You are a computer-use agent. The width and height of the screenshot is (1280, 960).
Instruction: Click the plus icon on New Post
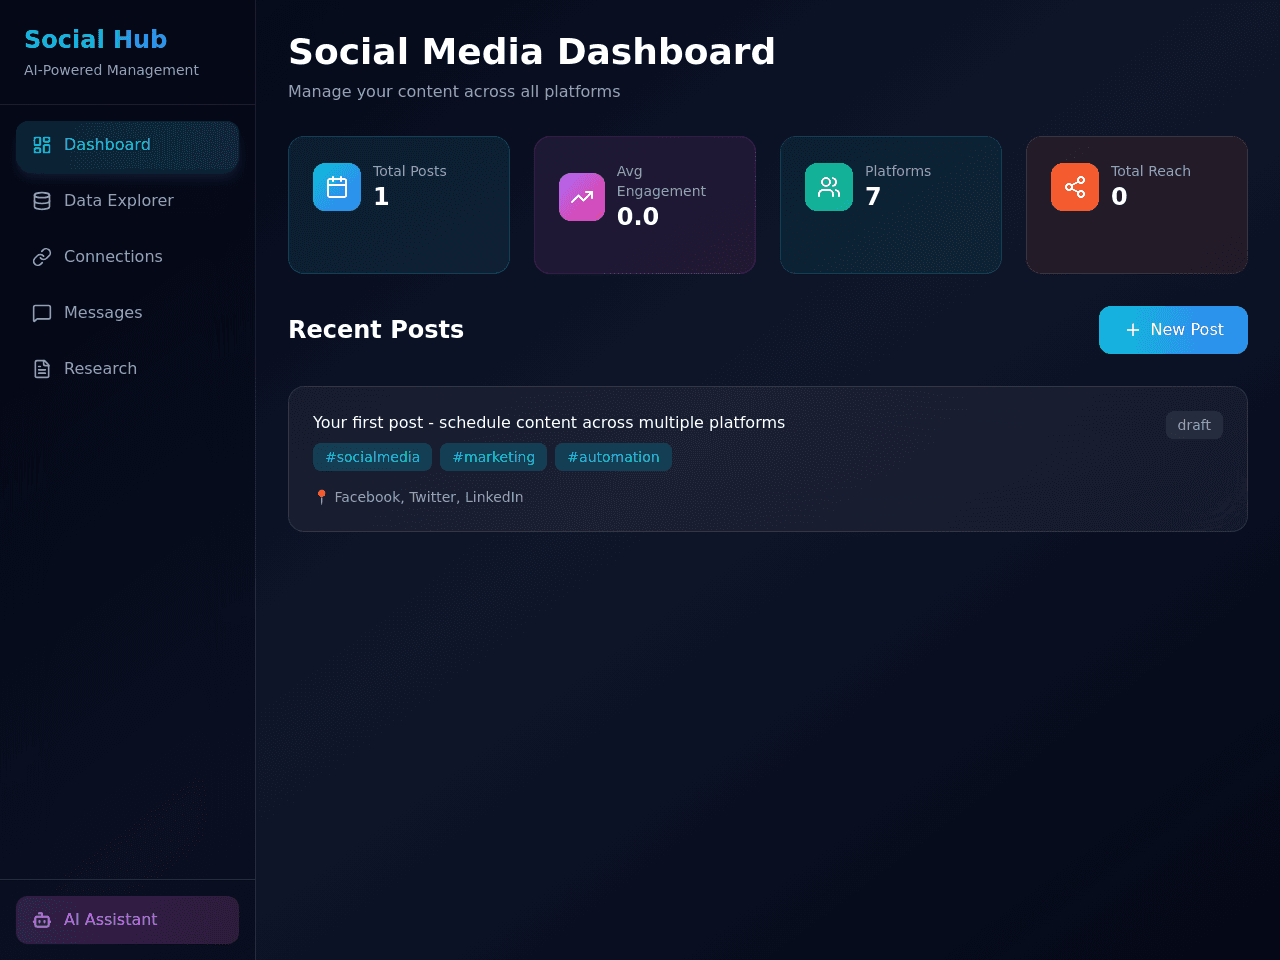coord(1133,330)
